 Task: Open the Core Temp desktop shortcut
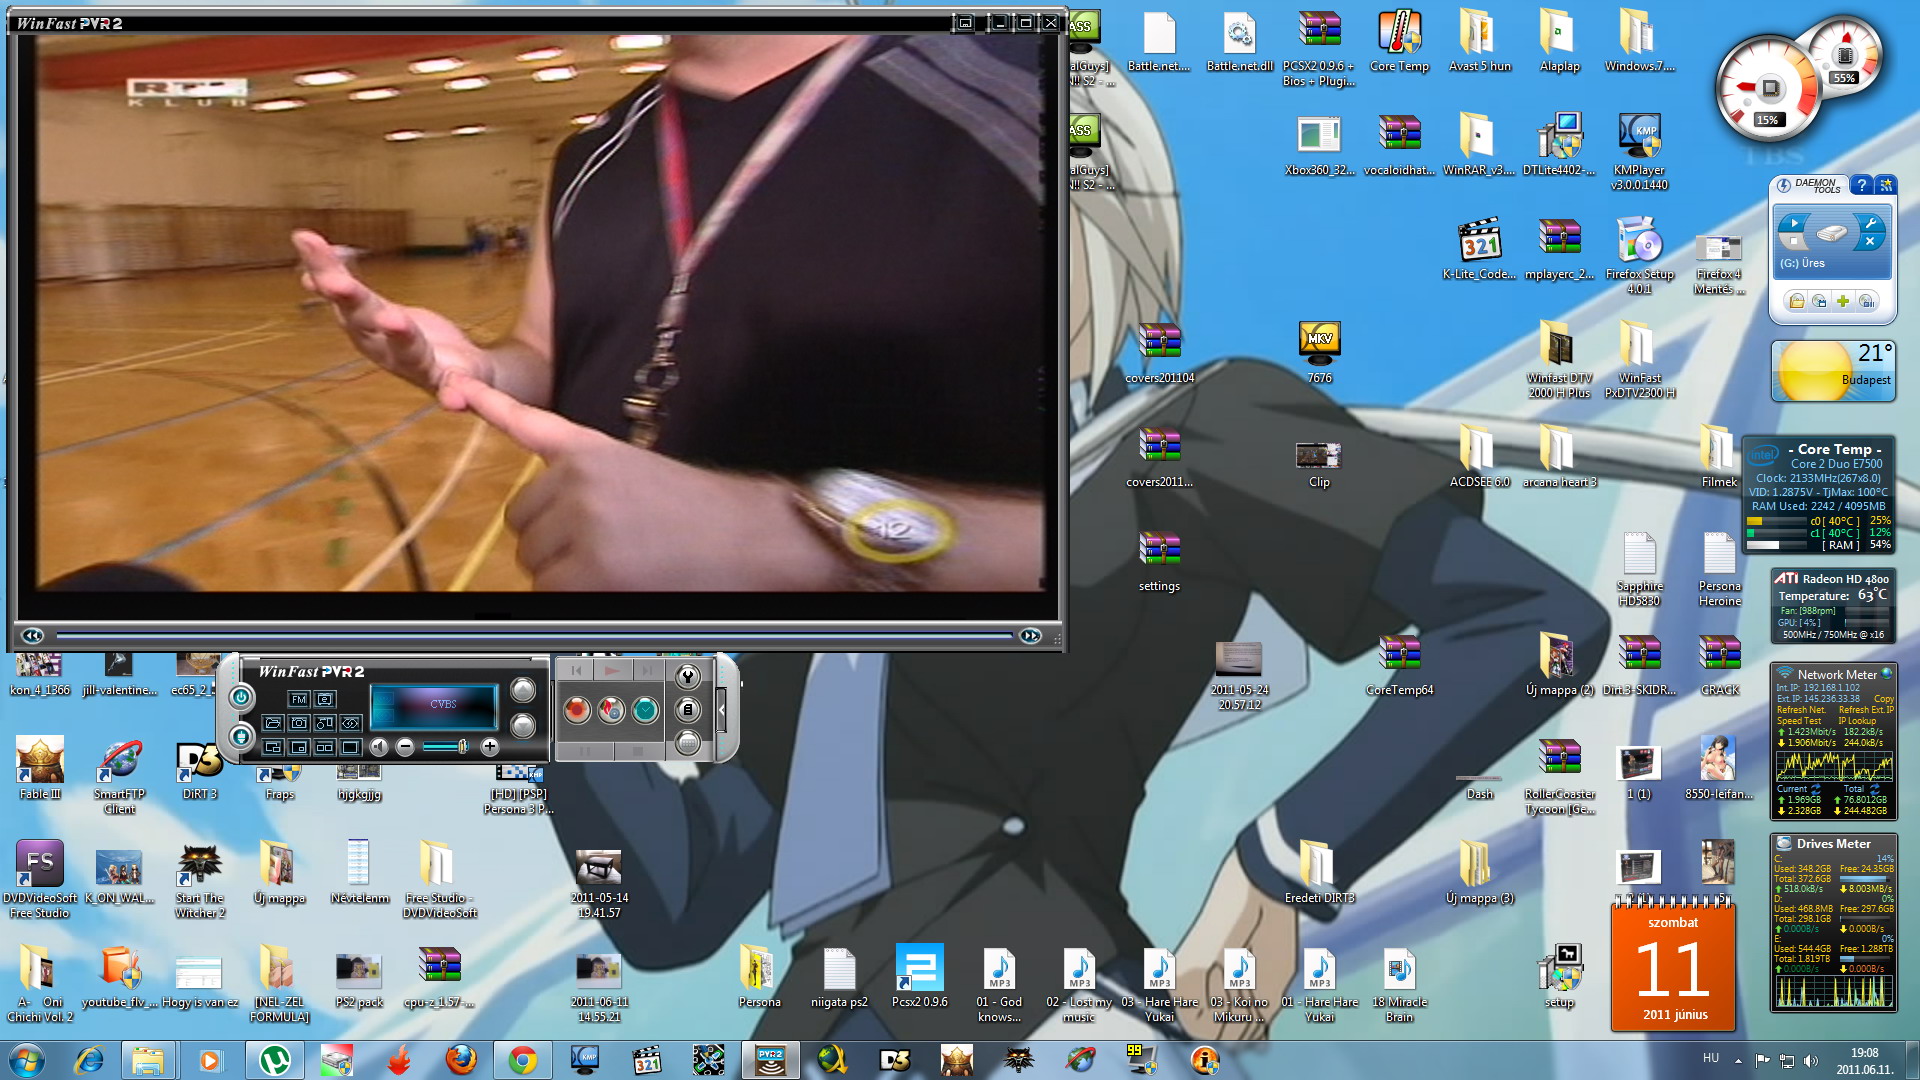(1399, 43)
